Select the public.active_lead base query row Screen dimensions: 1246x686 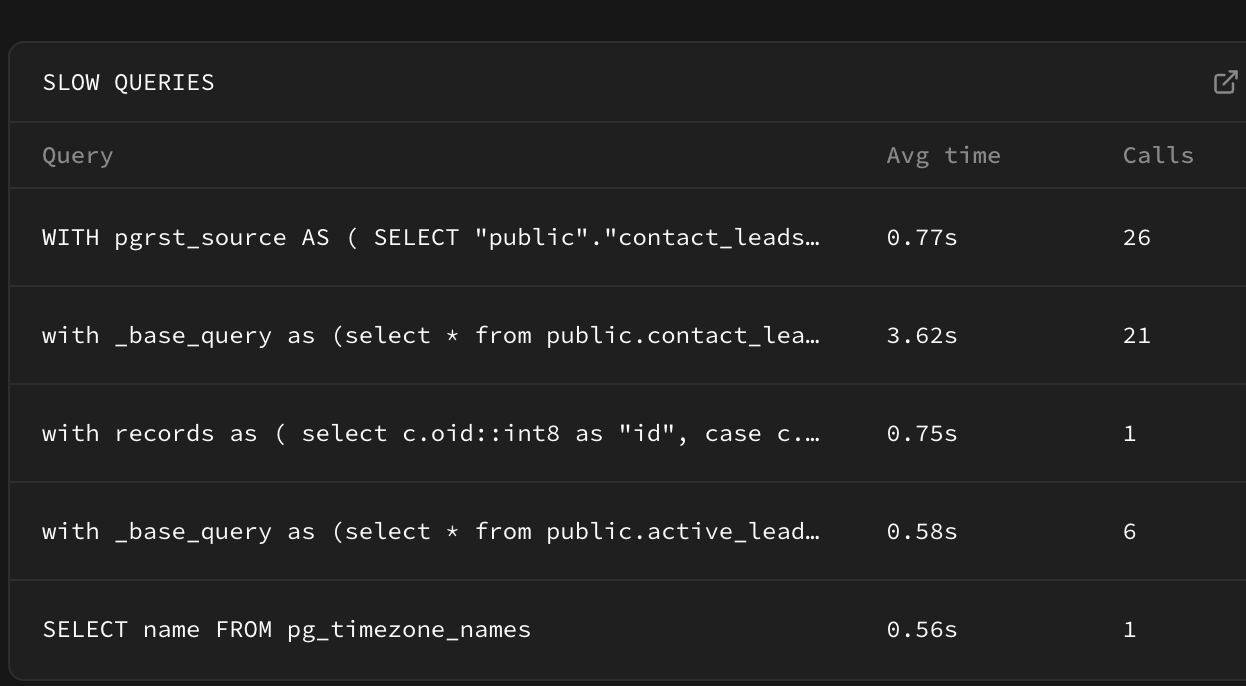click(x=431, y=532)
